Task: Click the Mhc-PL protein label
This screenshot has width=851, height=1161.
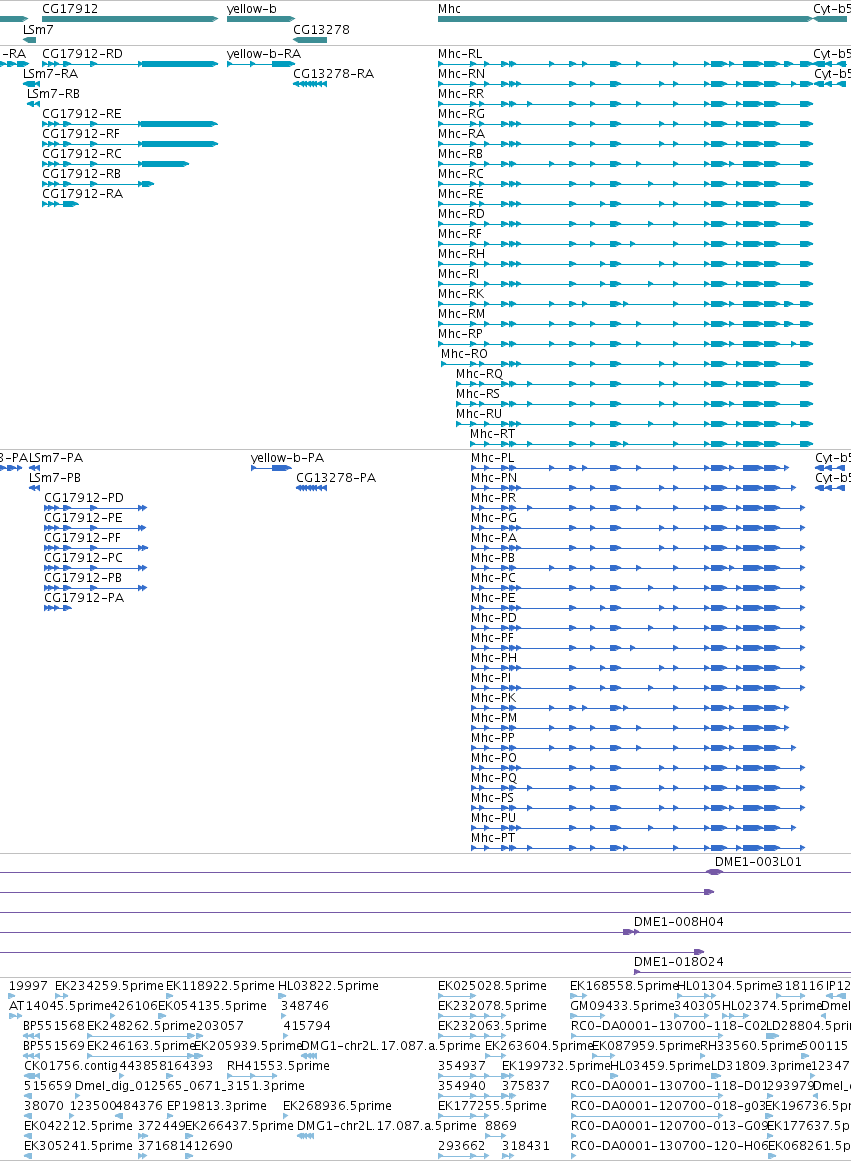Action: pos(493,458)
